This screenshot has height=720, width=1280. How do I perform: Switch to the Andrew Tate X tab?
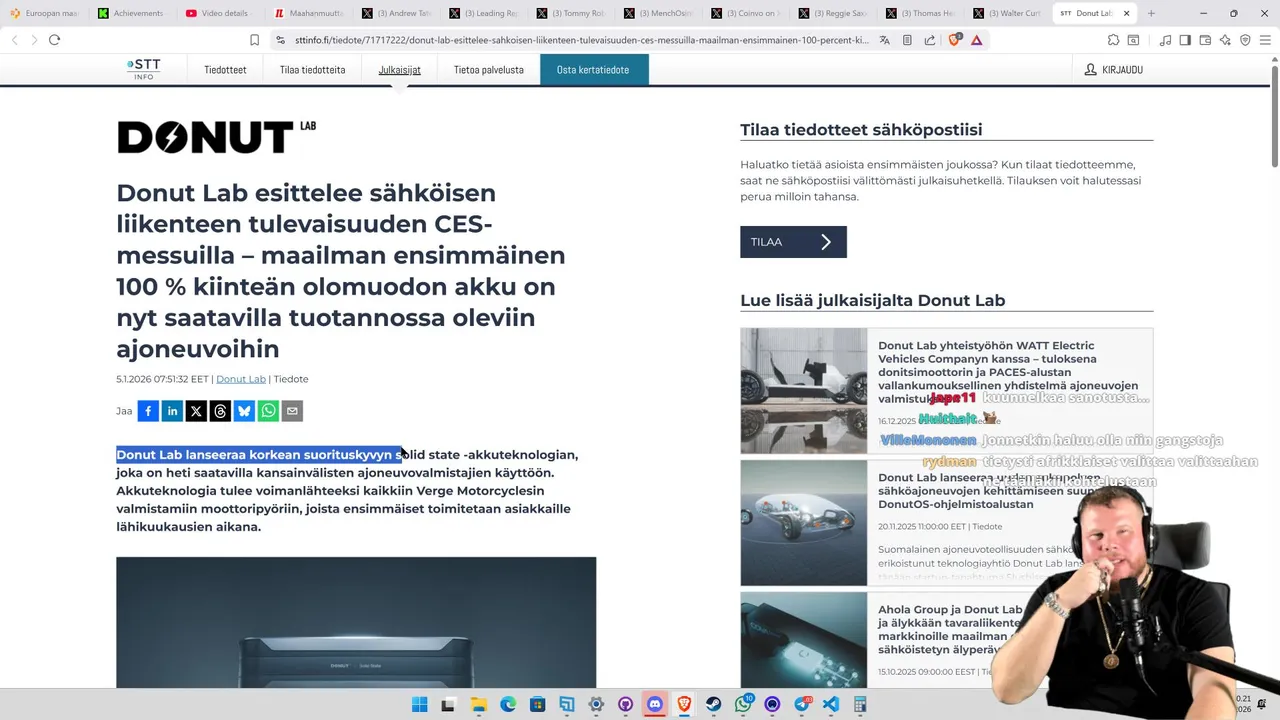point(394,13)
